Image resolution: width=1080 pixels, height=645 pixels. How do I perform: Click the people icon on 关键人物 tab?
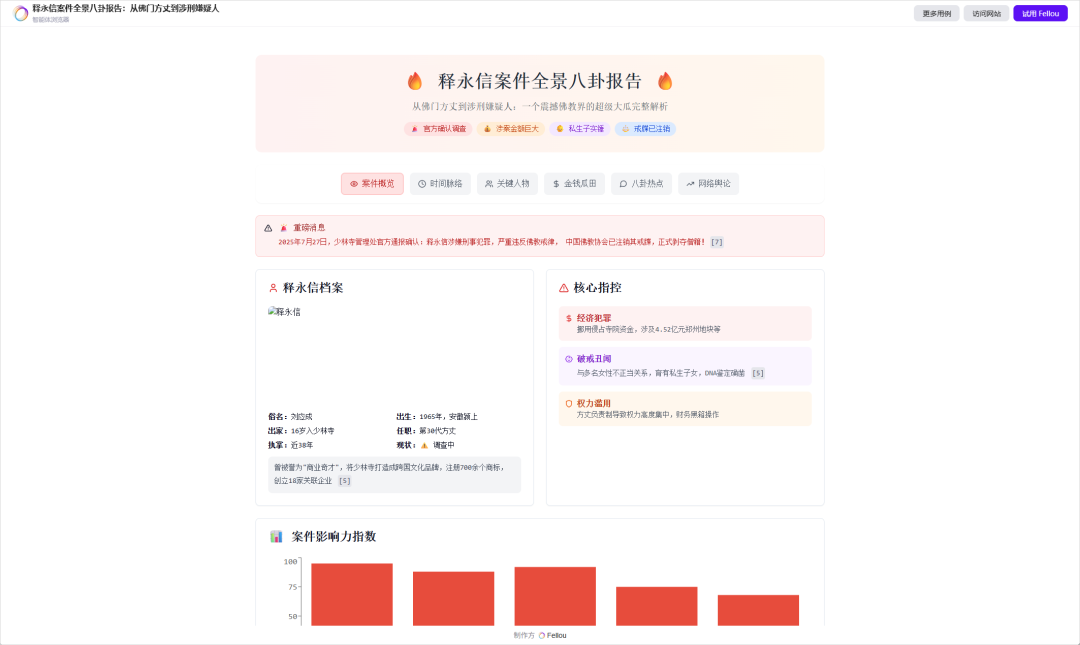pyautogui.click(x=491, y=183)
